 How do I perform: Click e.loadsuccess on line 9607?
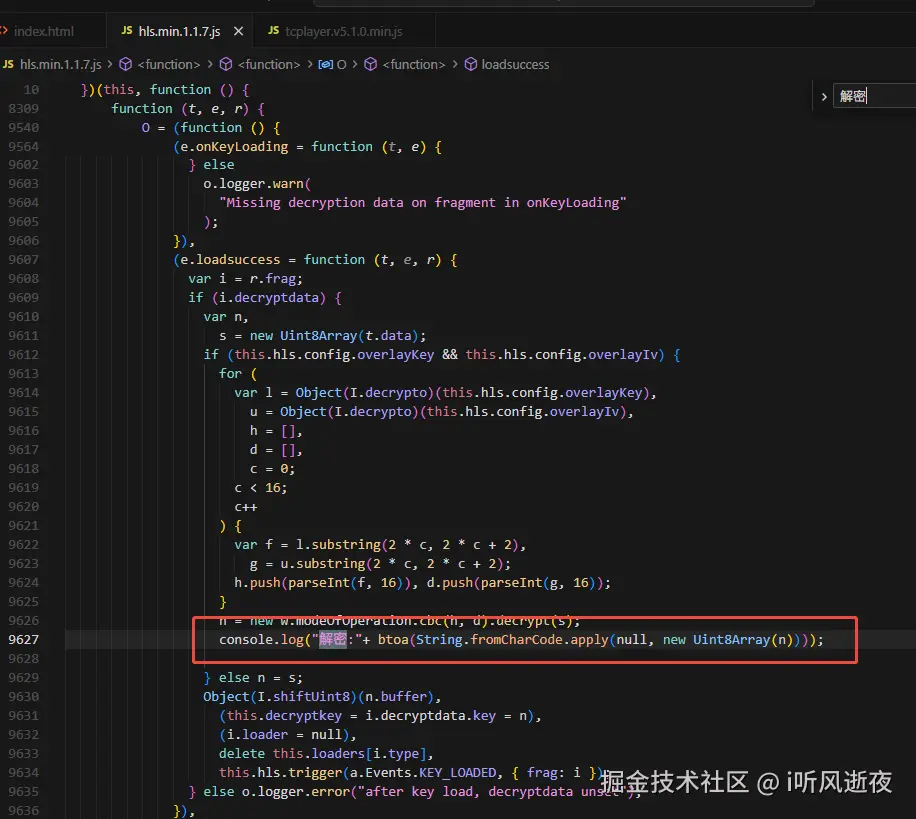(230, 259)
